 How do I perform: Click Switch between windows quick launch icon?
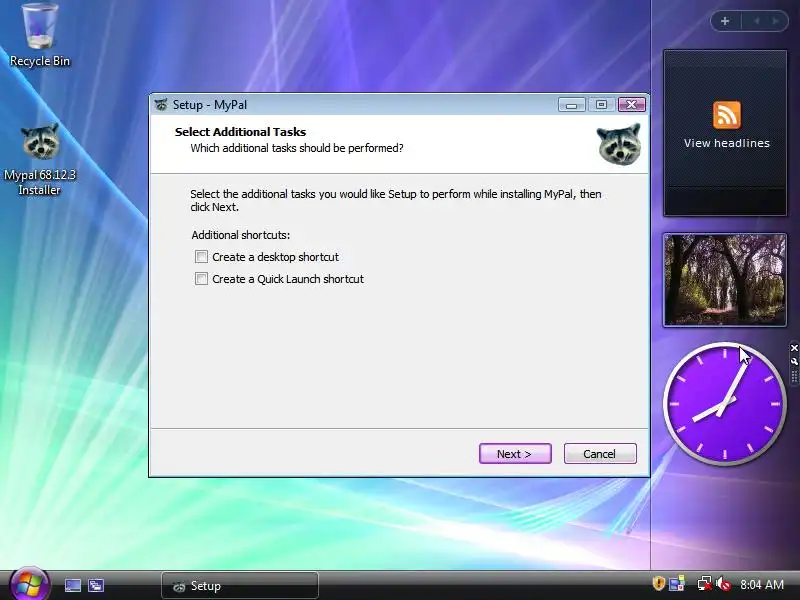(96, 585)
